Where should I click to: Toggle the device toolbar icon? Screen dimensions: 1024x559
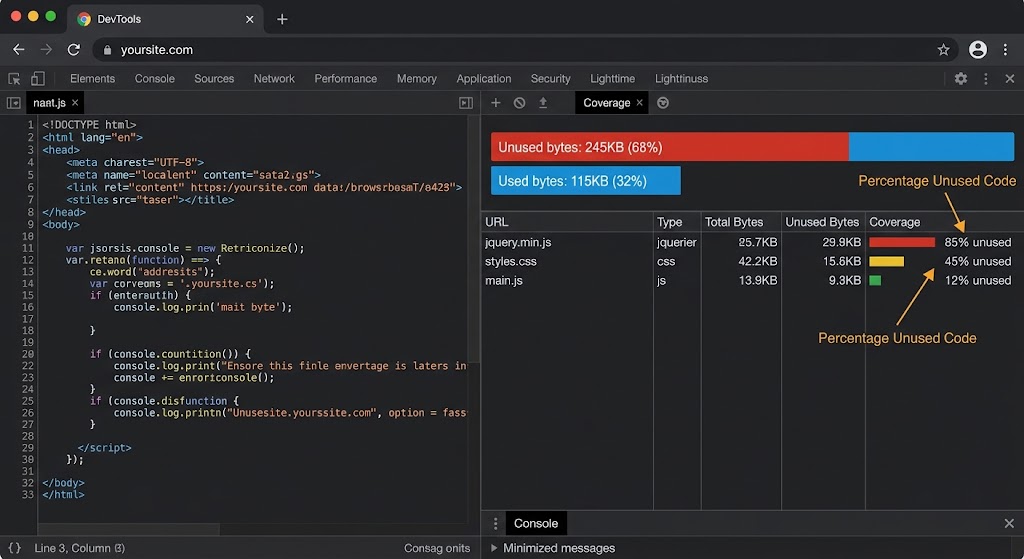click(38, 78)
